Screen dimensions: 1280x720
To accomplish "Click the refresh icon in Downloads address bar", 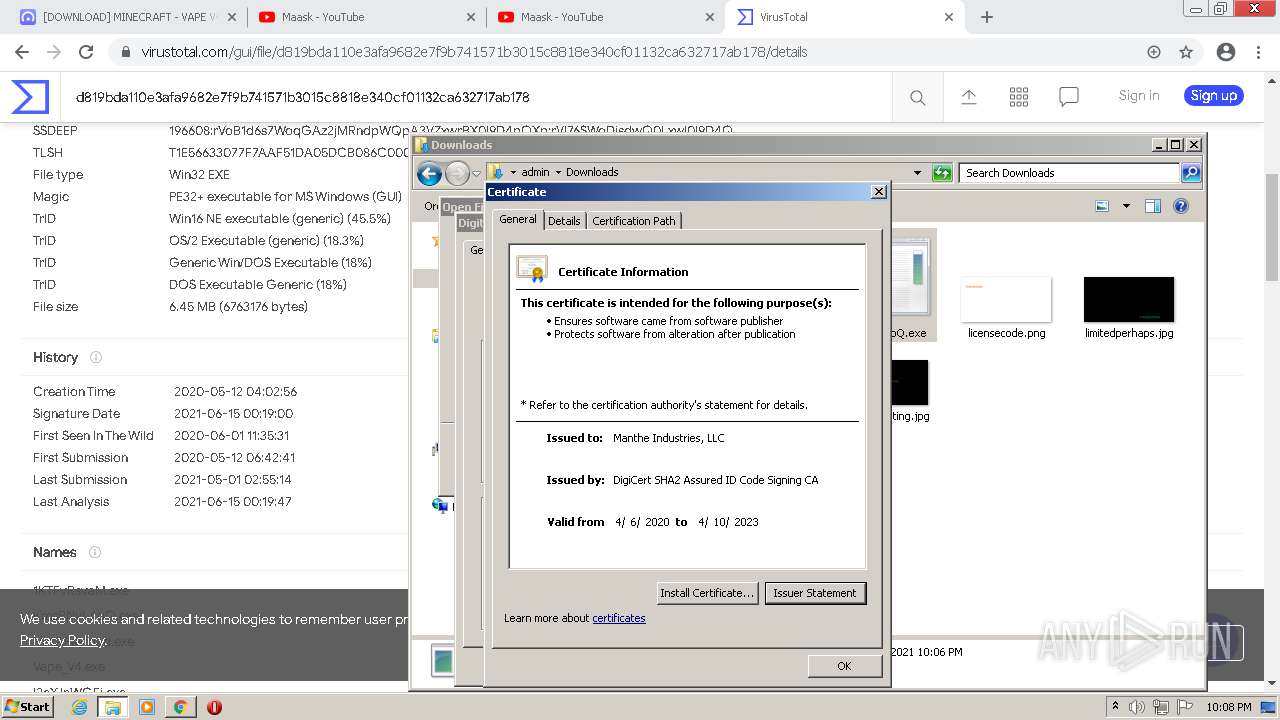I will 942,173.
